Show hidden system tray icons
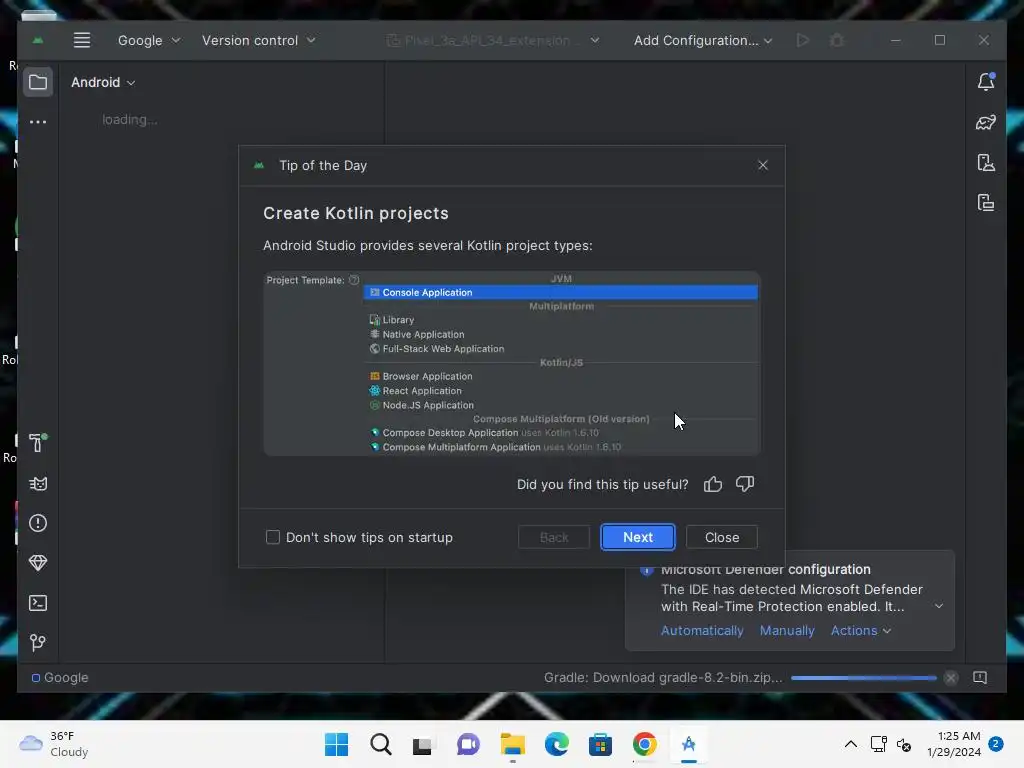Image resolution: width=1024 pixels, height=768 pixels. (x=851, y=744)
